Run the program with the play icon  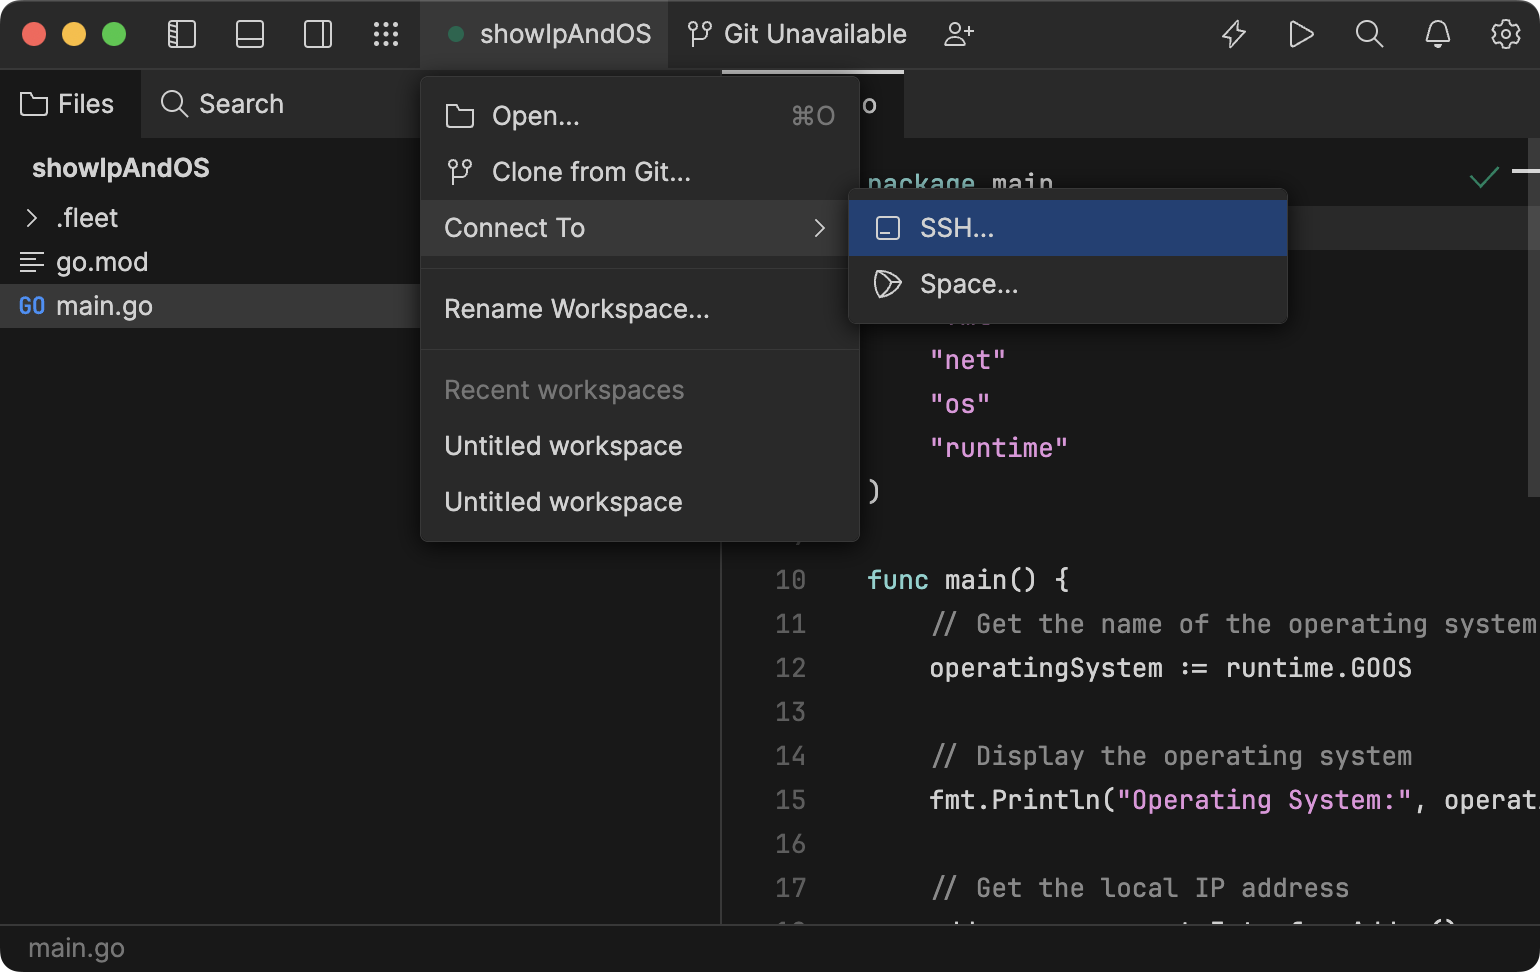1301,33
